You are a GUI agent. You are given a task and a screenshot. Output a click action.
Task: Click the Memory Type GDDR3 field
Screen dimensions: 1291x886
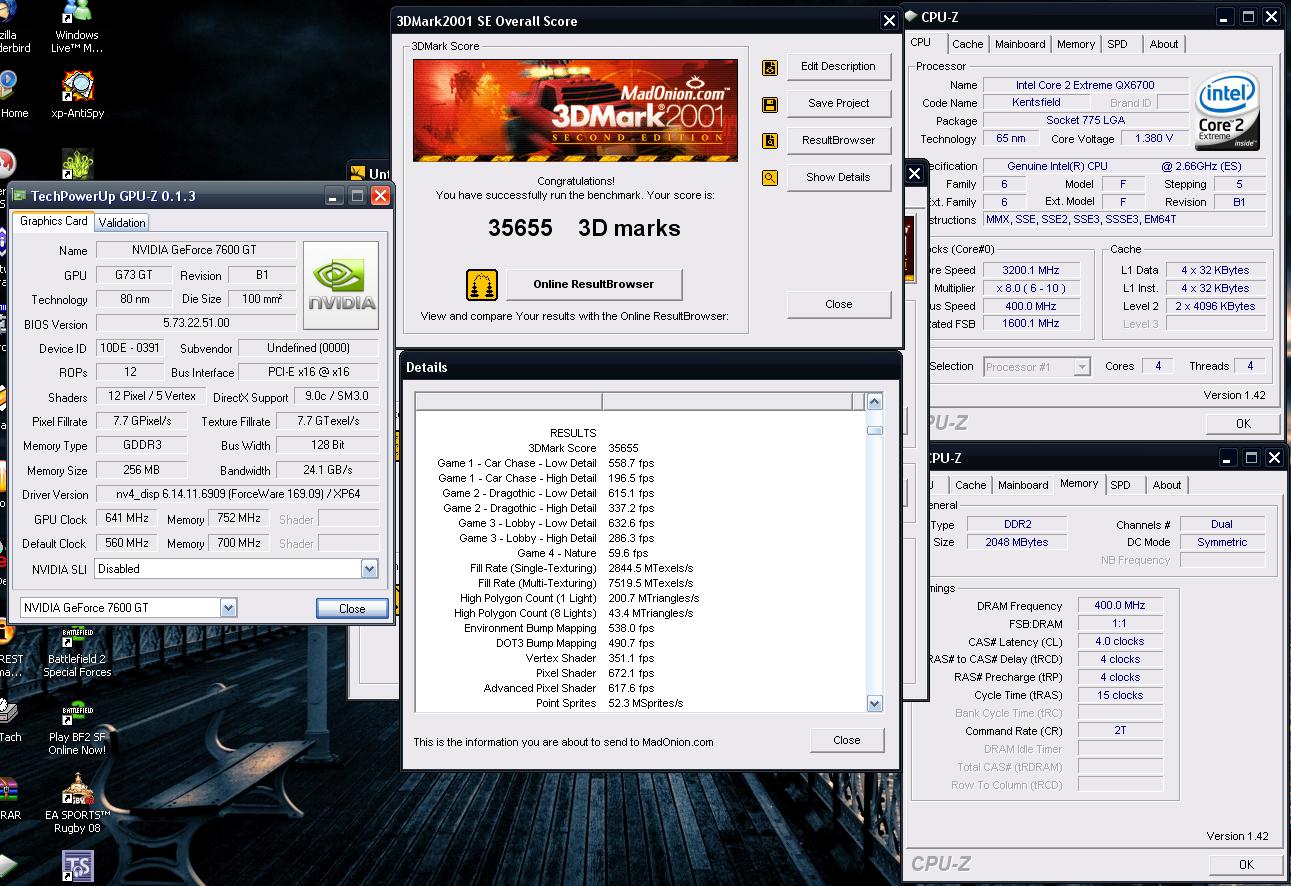[141, 445]
